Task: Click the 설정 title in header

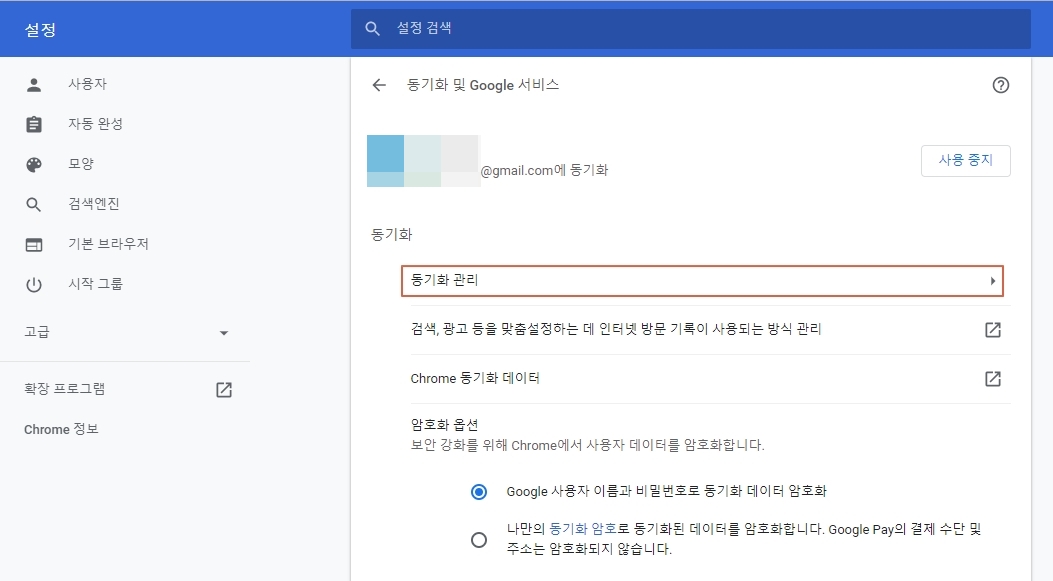Action: click(40, 30)
